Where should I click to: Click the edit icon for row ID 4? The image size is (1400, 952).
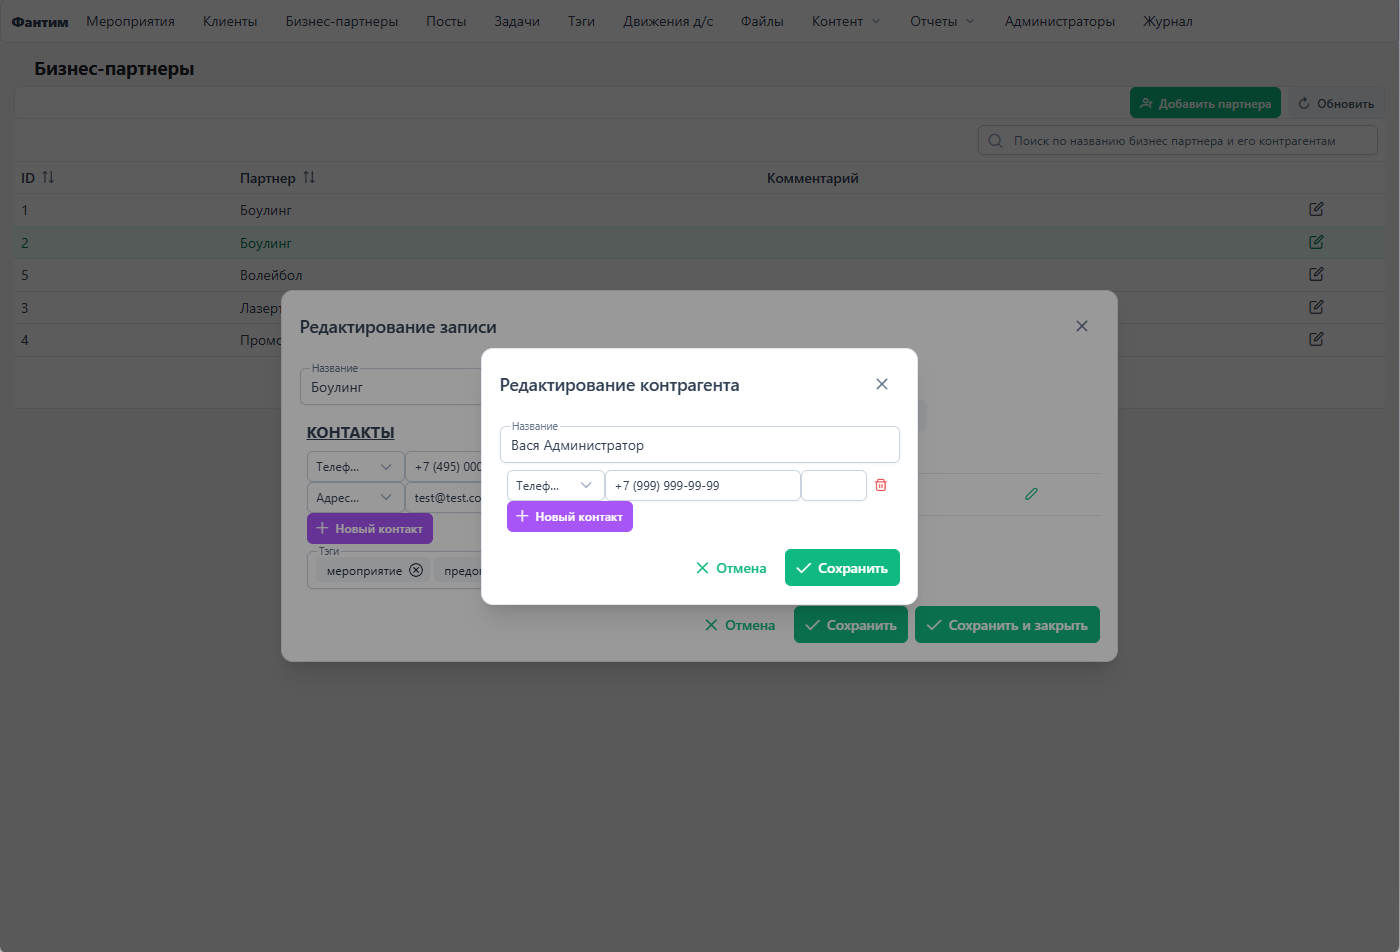[1315, 339]
